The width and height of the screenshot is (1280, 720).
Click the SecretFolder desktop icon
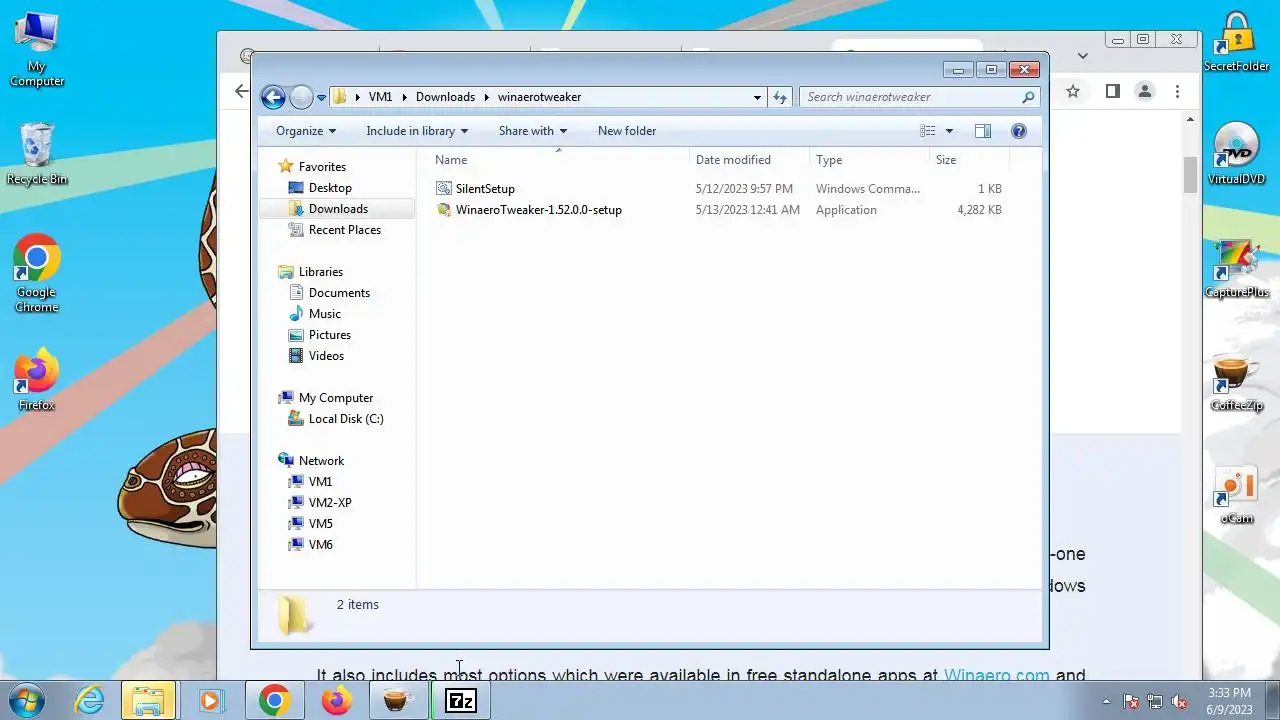[x=1236, y=42]
